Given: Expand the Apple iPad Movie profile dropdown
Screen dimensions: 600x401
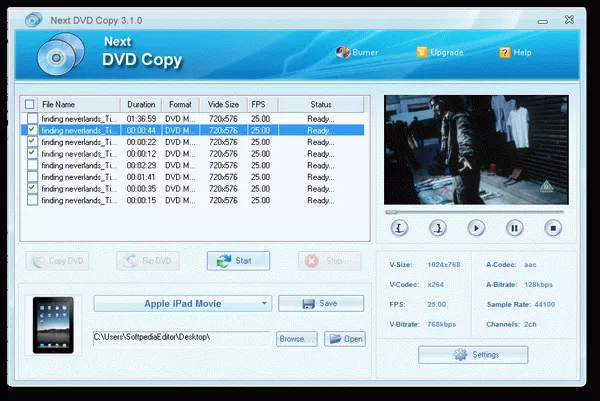Looking at the screenshot, I should (264, 303).
